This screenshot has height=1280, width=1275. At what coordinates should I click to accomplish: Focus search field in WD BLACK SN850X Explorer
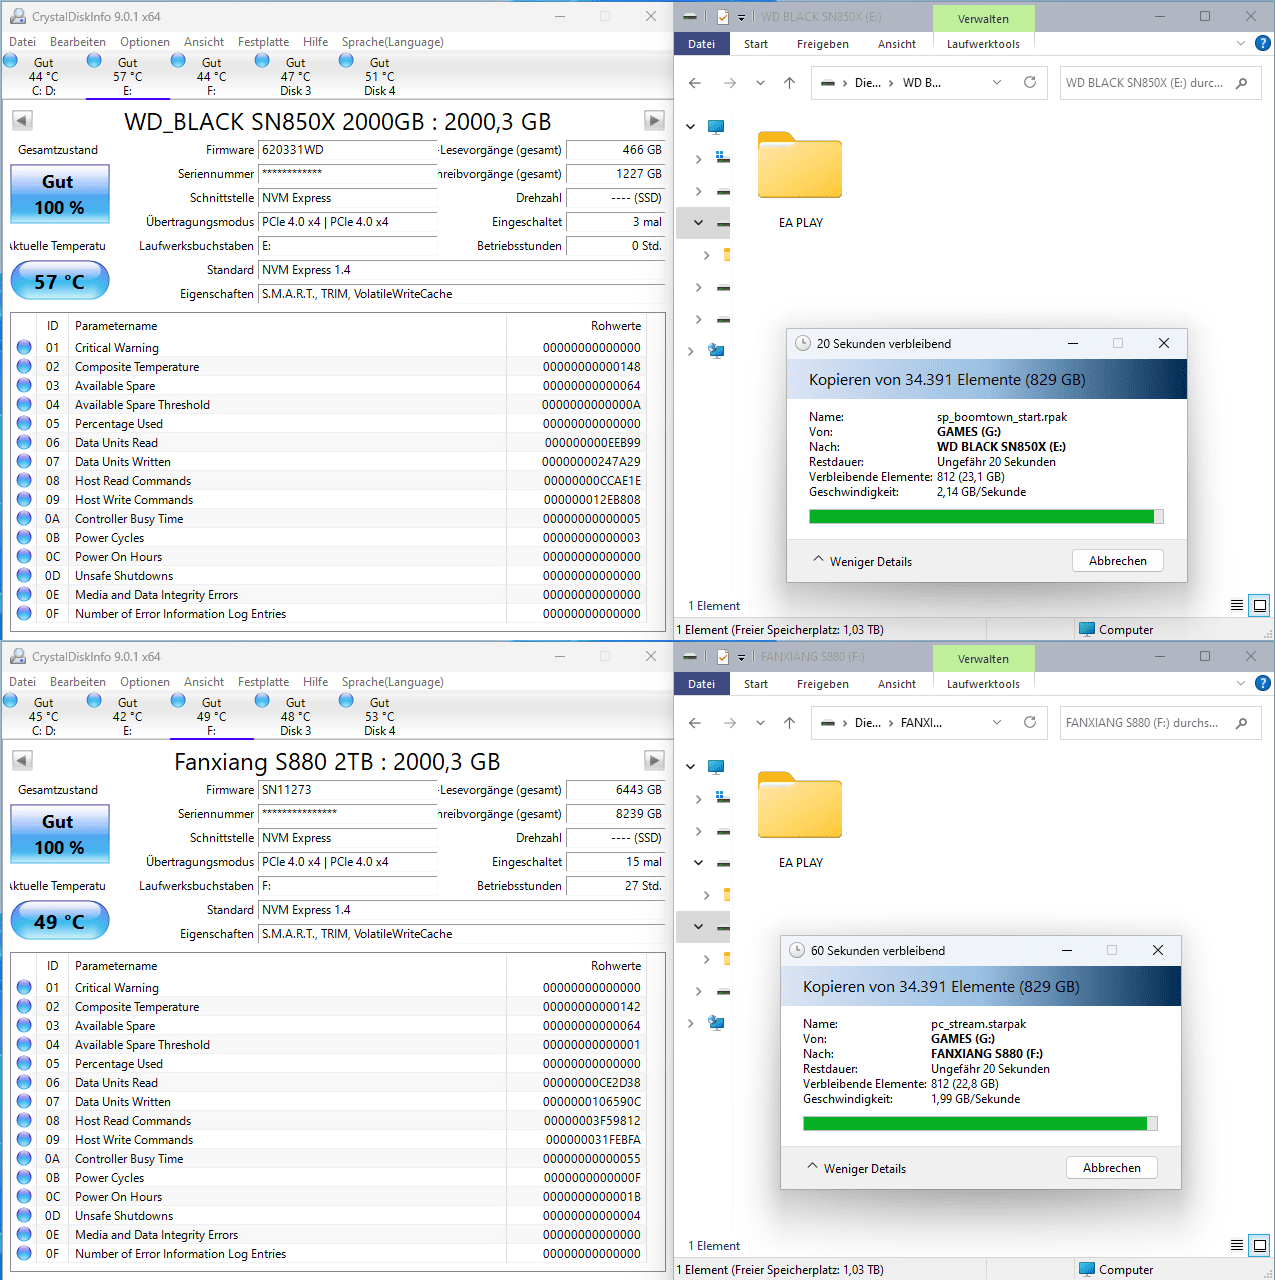[1145, 83]
